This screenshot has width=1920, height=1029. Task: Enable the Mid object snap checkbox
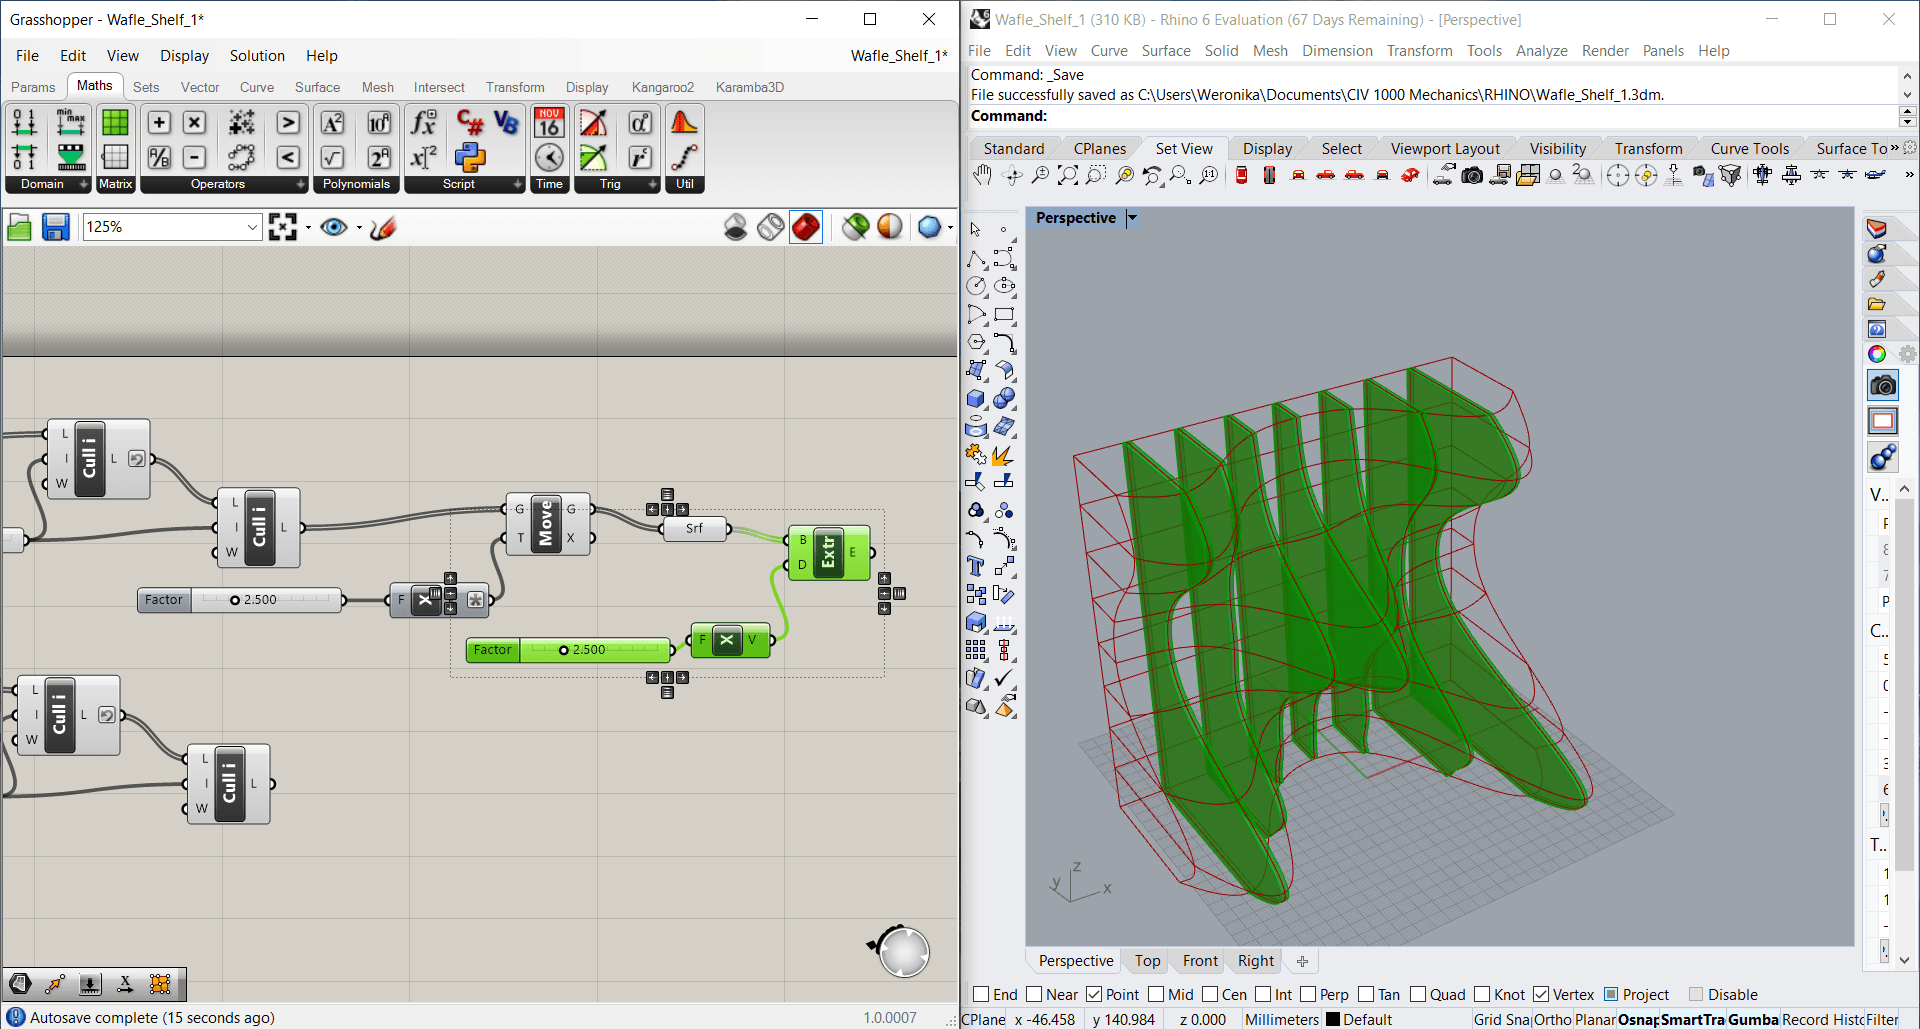tap(1157, 994)
